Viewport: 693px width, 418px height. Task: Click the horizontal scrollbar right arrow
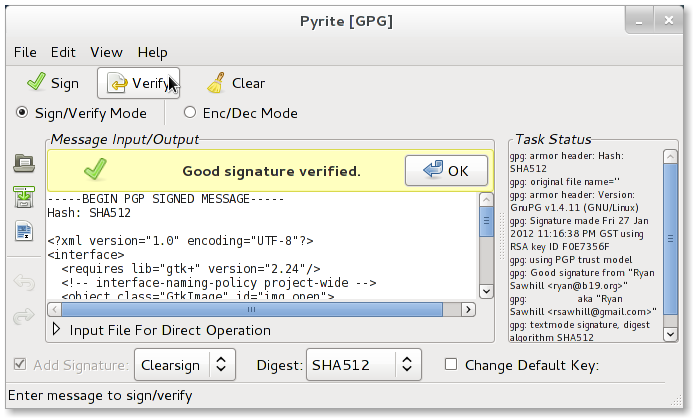tap(468, 309)
